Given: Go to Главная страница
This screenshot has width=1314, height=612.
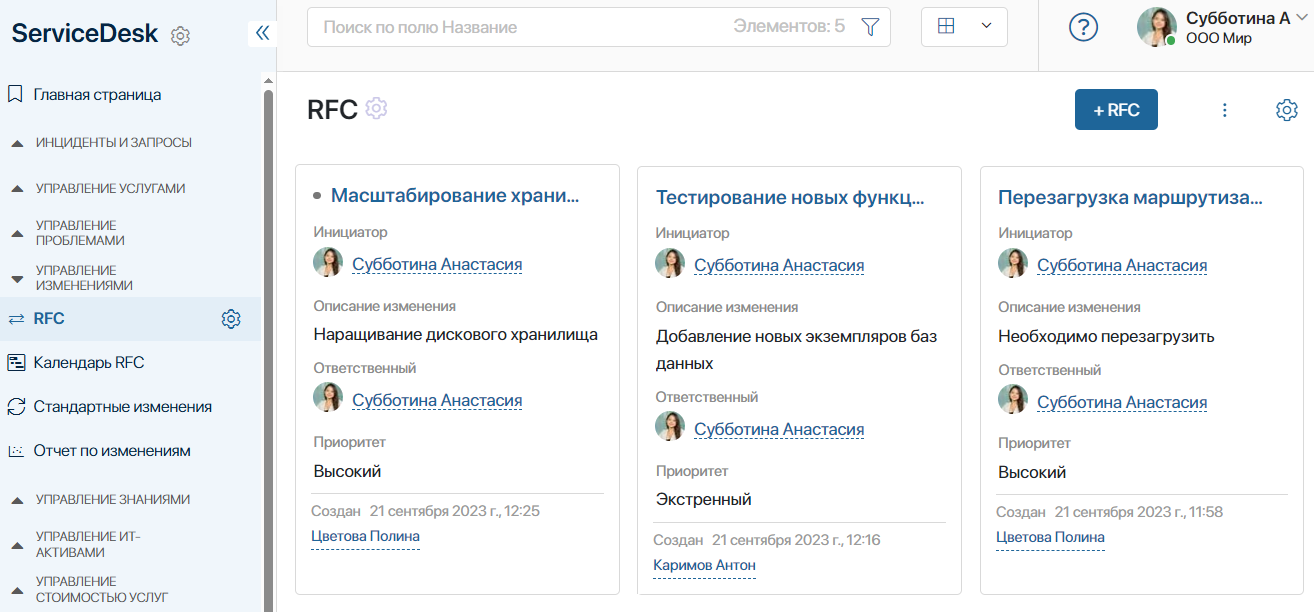Looking at the screenshot, I should pyautogui.click(x=97, y=95).
